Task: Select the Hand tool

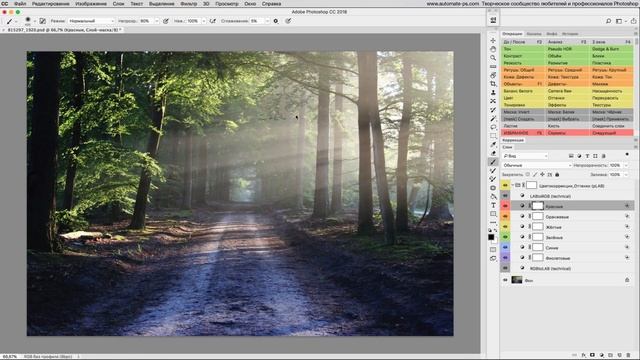Action: click(493, 49)
